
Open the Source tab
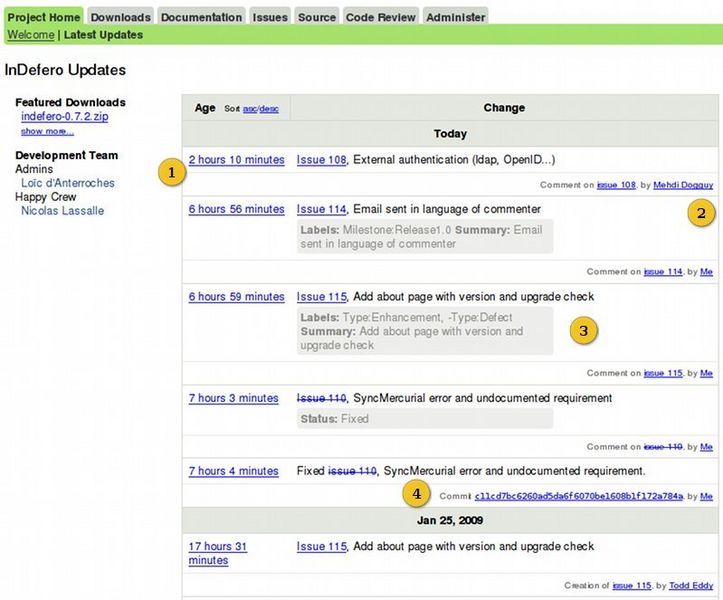coord(317,17)
